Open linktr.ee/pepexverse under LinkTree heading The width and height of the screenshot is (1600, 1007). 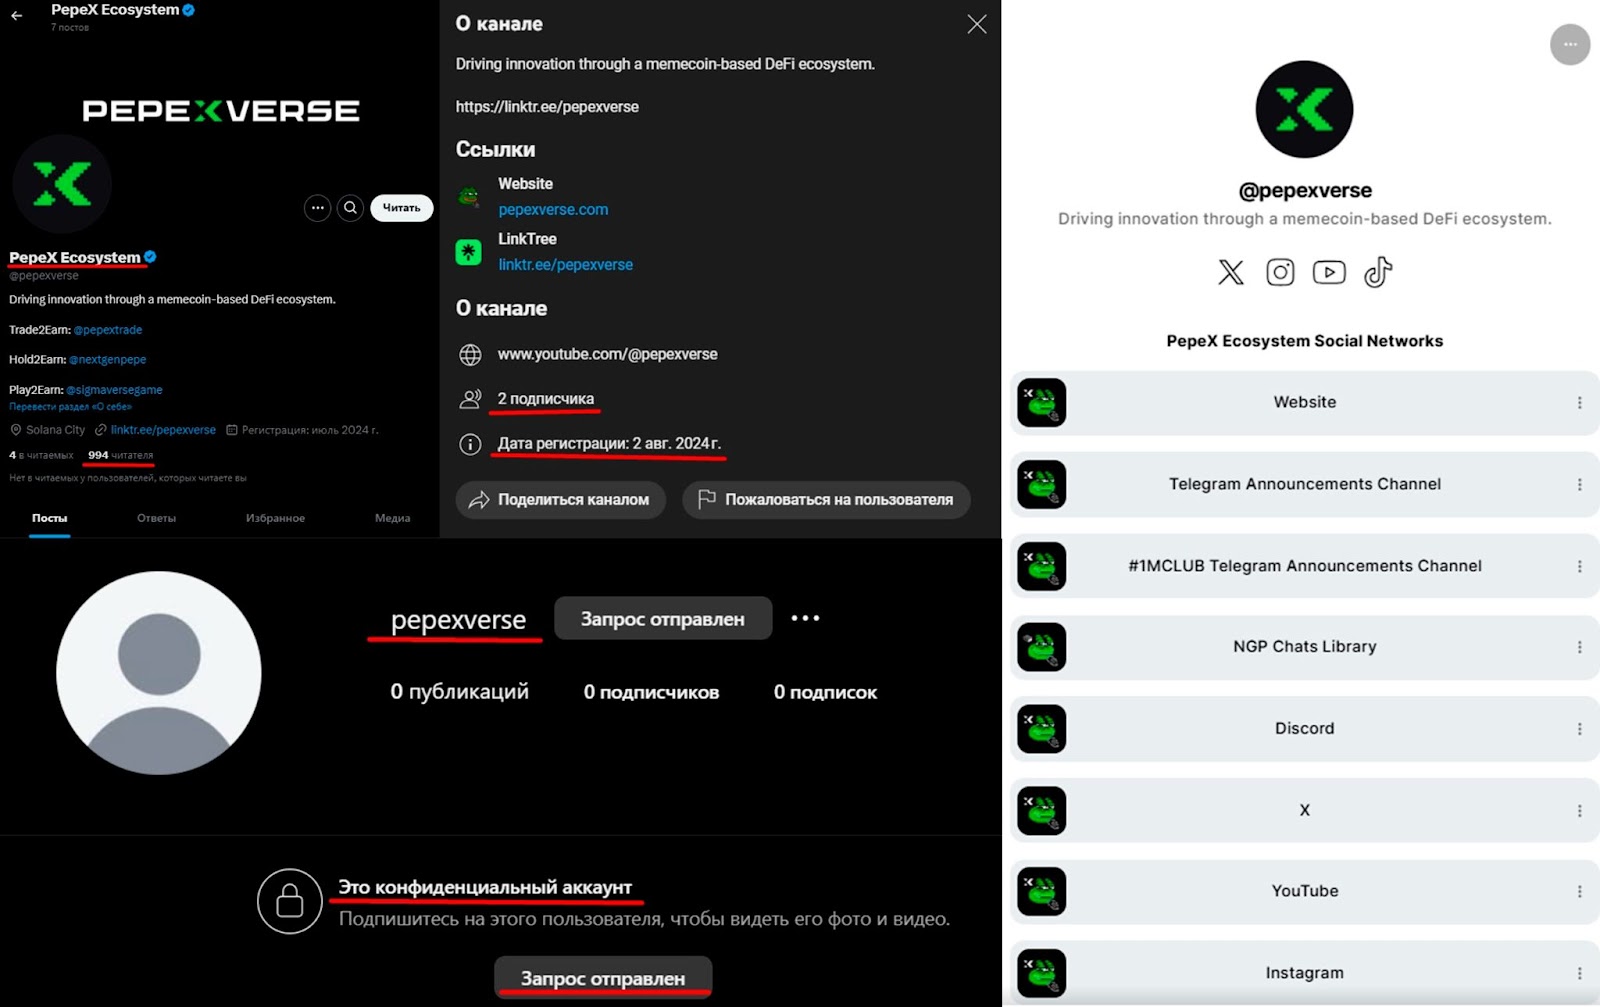coord(565,265)
